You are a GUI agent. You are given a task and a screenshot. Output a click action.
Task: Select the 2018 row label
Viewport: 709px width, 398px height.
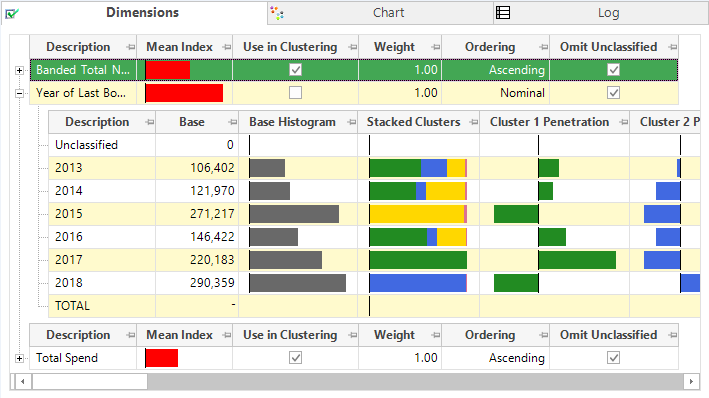(69, 283)
